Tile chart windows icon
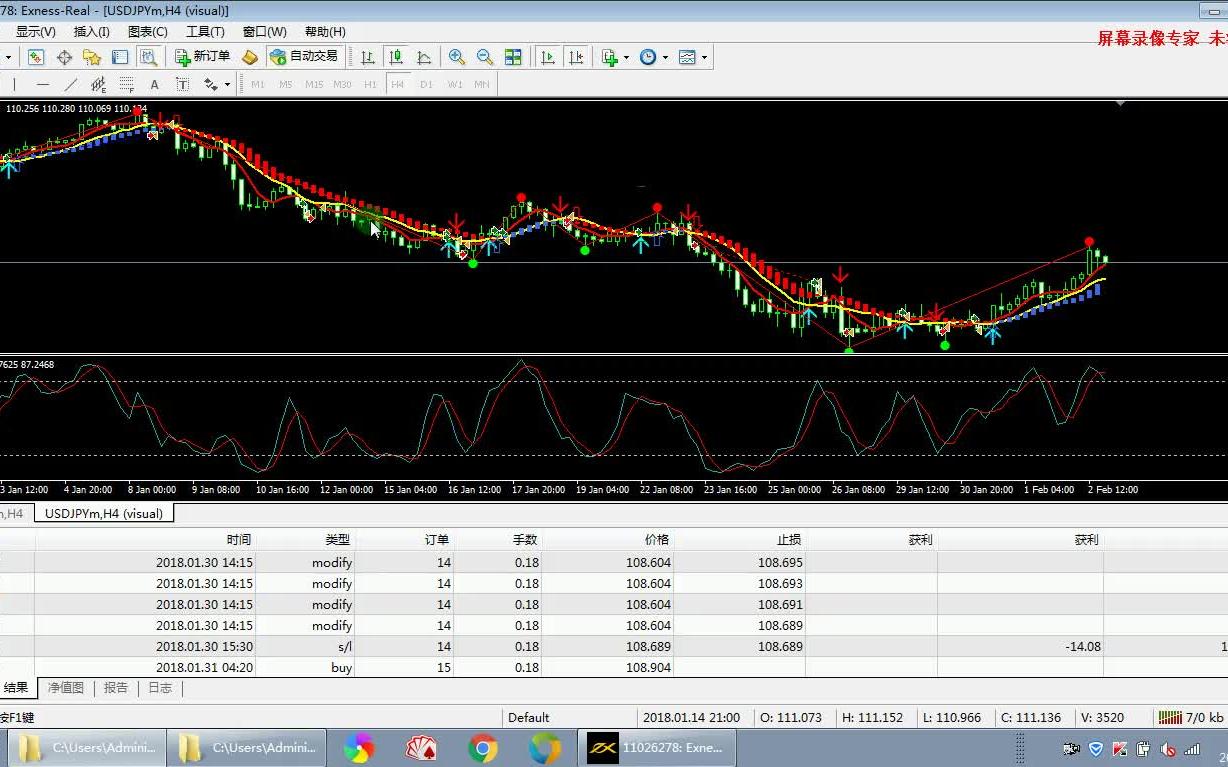This screenshot has width=1228, height=767. click(x=513, y=57)
